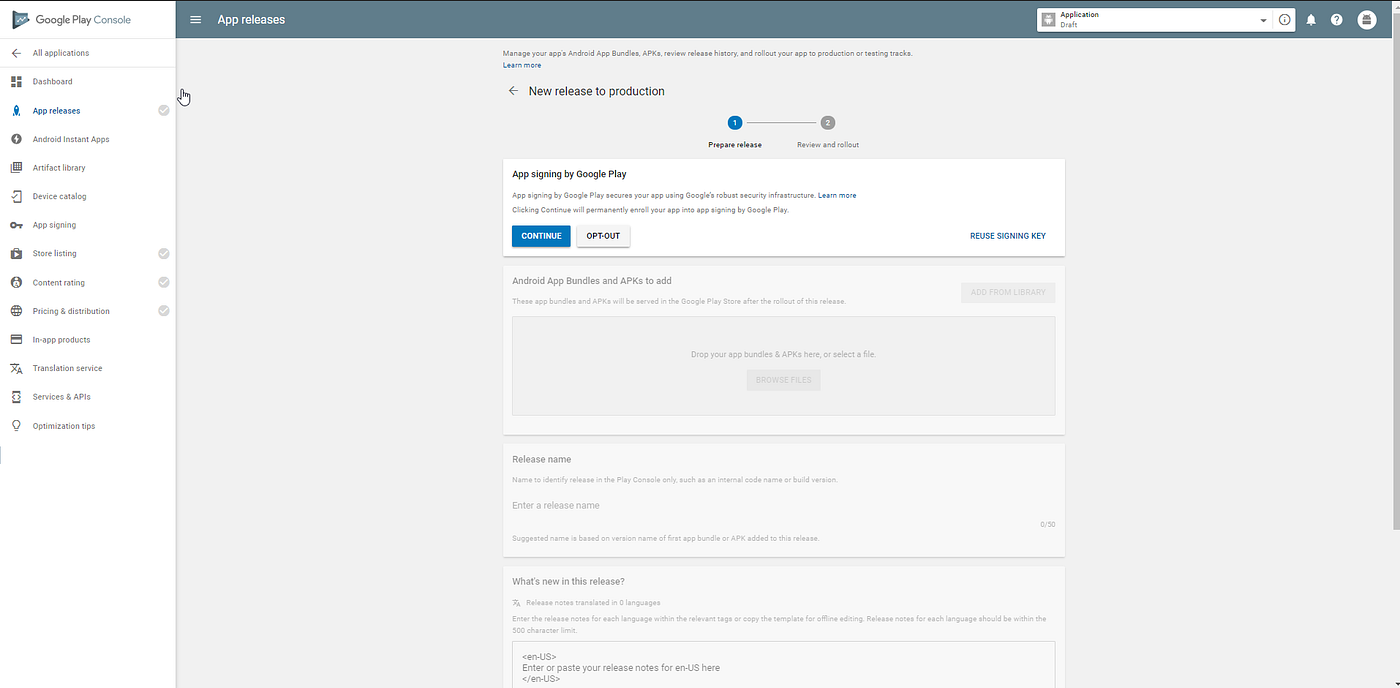Click REUSE SIGNING KEY
Screen dimensions: 1400x688
1008,236
